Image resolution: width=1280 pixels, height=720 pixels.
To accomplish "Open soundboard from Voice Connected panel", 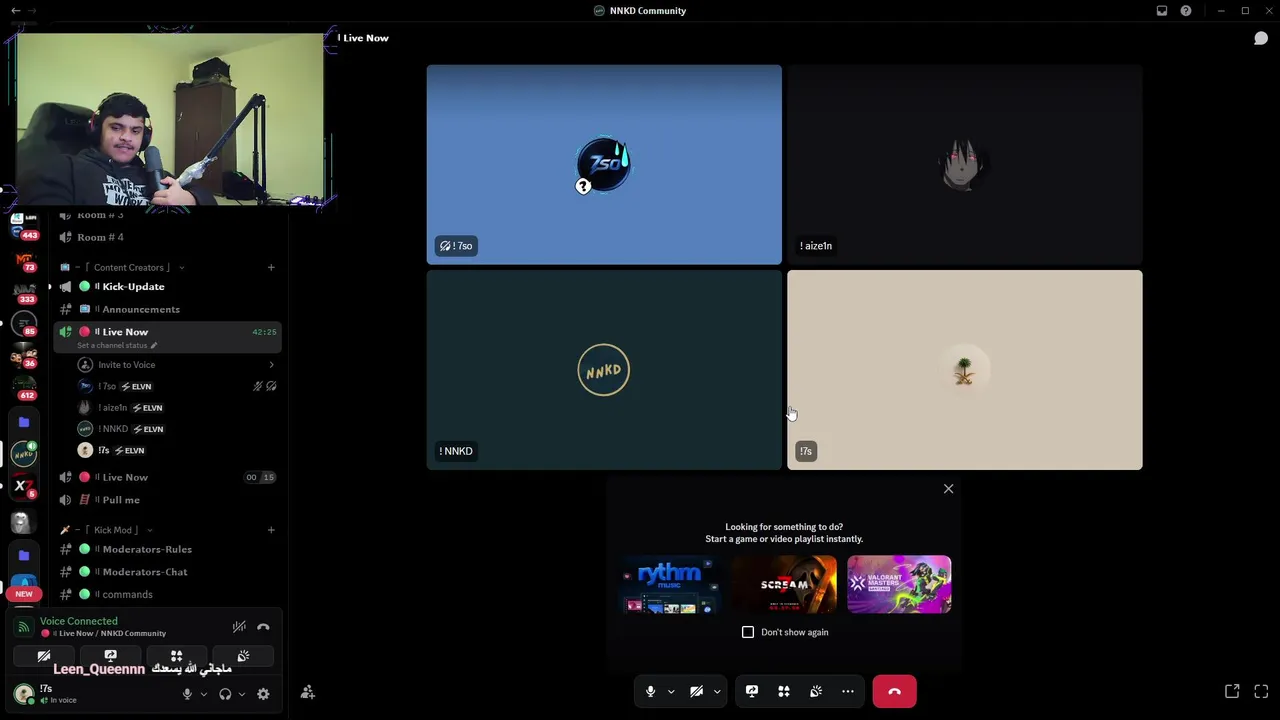I will tap(243, 656).
